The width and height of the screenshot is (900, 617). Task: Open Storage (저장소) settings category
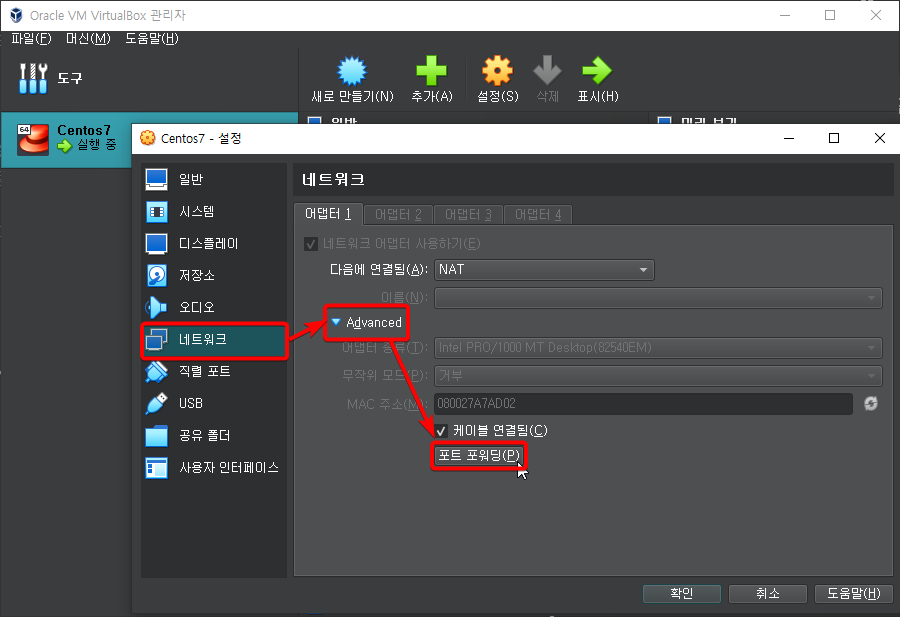pos(214,275)
